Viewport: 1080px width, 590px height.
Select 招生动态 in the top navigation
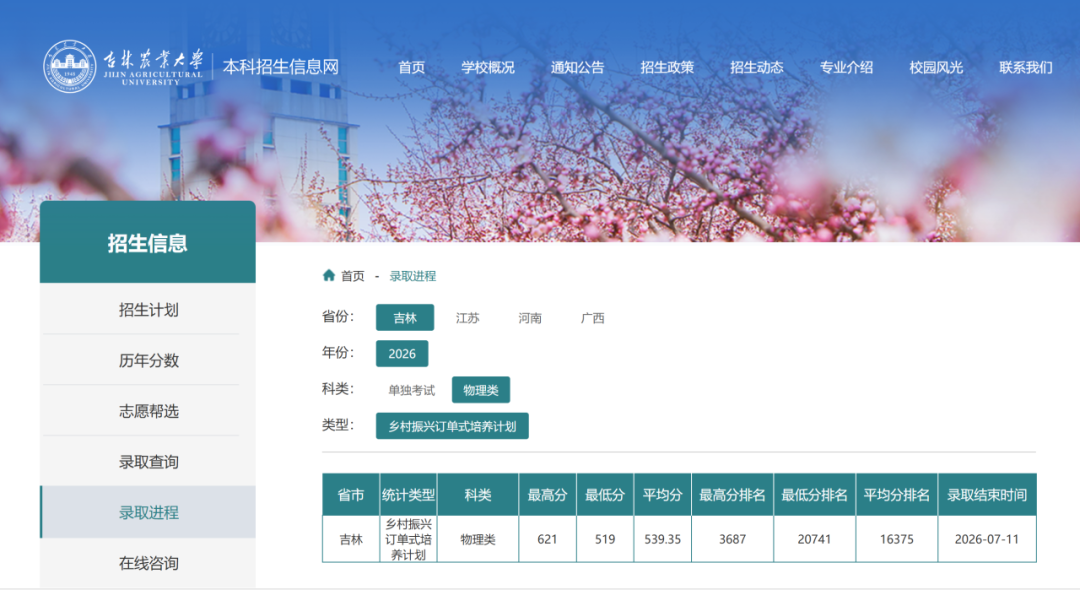tap(756, 67)
